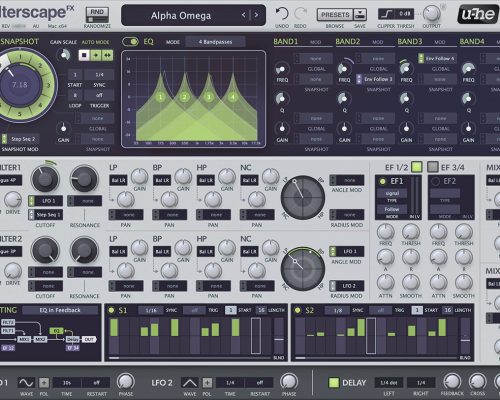Open the BAND3 section header

tap(410, 42)
